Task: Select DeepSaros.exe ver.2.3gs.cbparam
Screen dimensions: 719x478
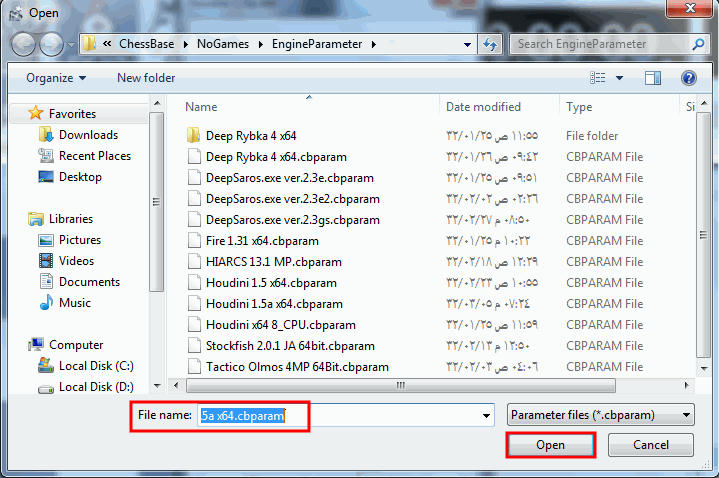Action: click(293, 220)
